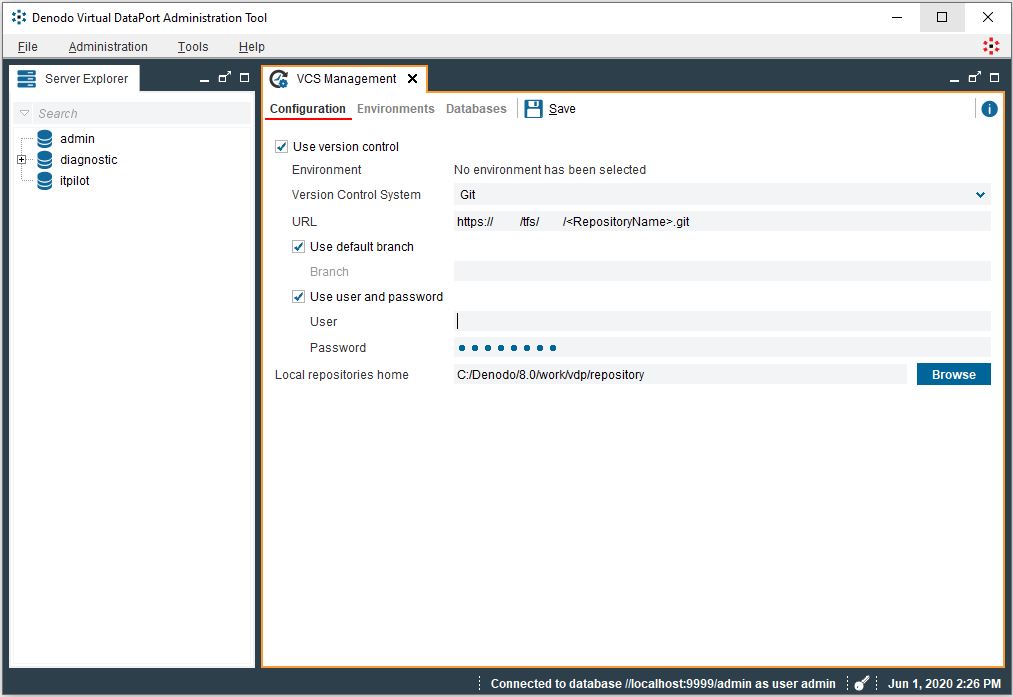Click the Save label
This screenshot has height=697, width=1013.
click(562, 109)
